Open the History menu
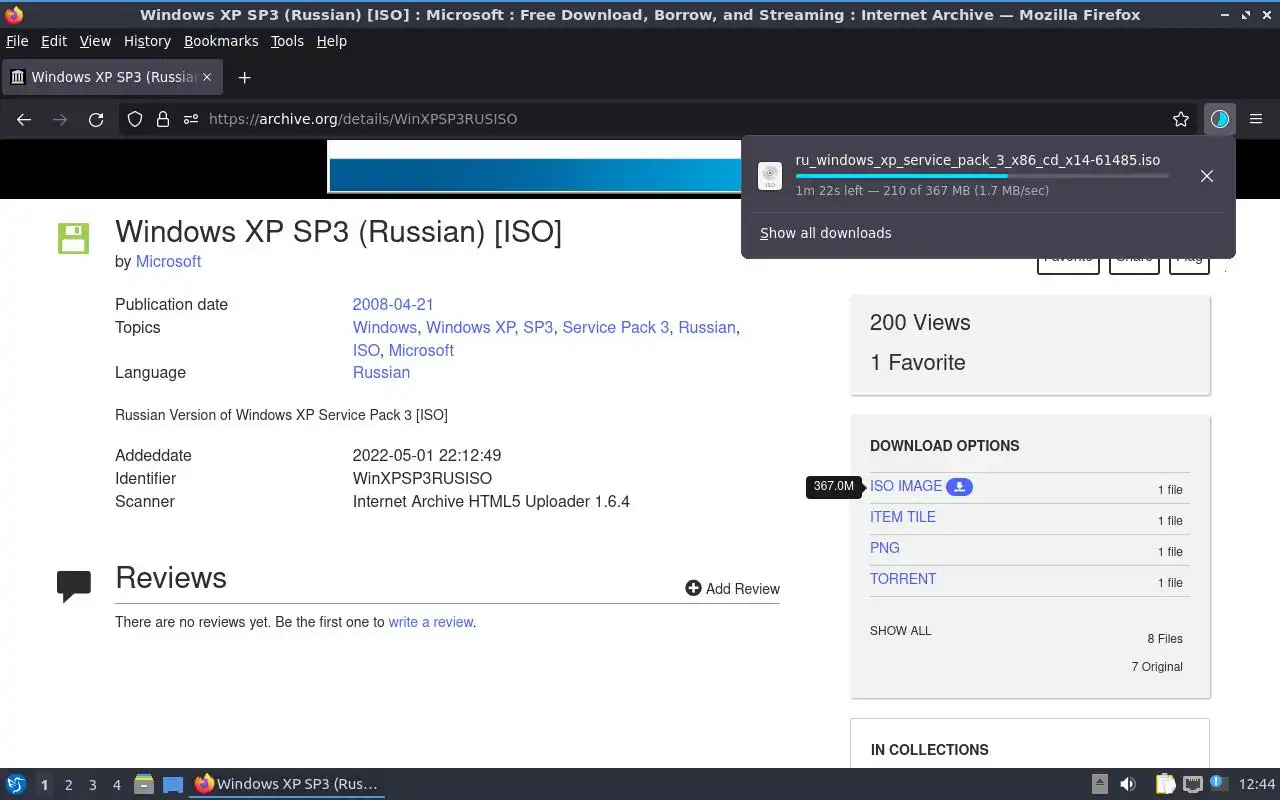This screenshot has width=1280, height=800. pyautogui.click(x=147, y=41)
